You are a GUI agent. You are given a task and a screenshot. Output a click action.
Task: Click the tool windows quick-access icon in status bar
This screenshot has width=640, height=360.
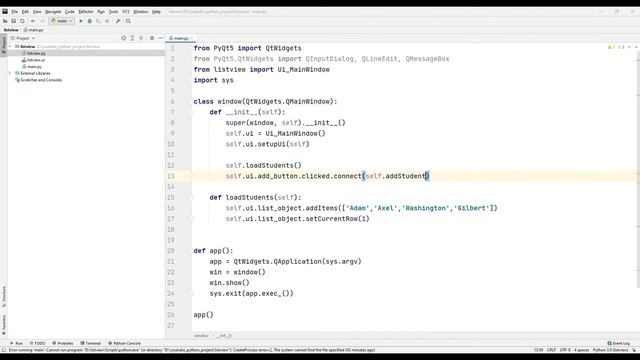point(4,350)
